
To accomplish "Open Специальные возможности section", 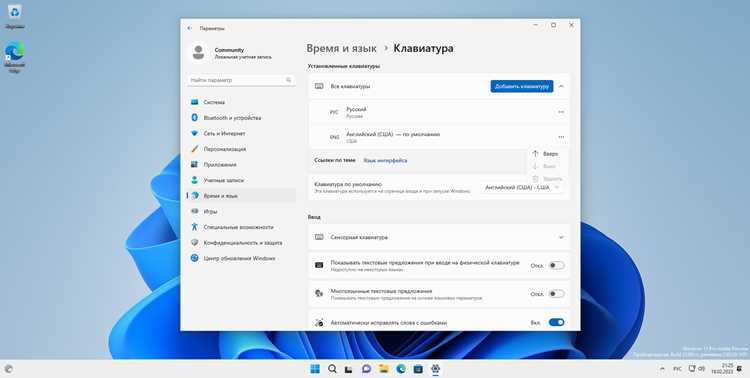I will point(241,227).
